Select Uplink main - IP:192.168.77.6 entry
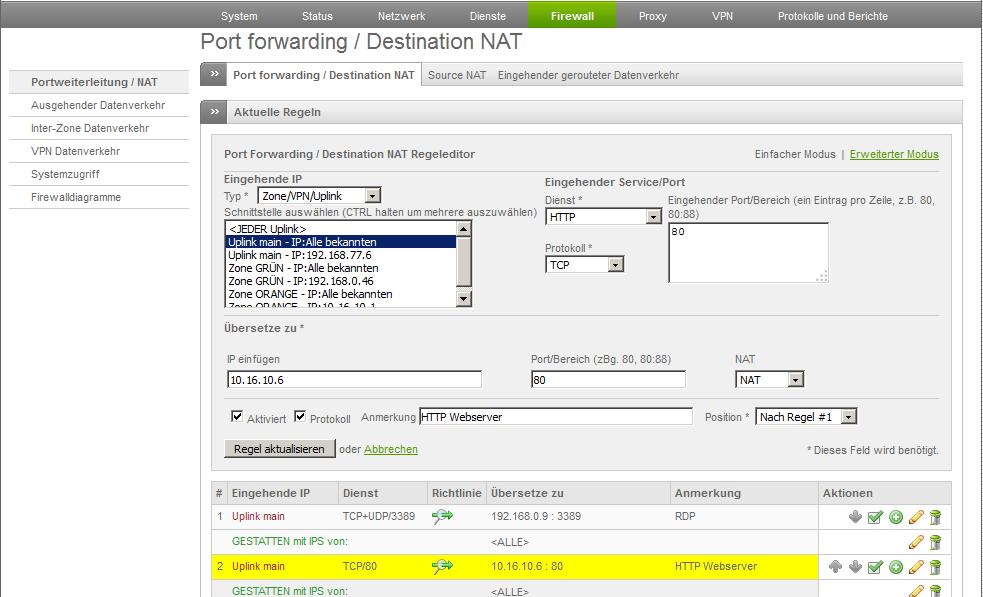This screenshot has height=597, width=983. (x=340, y=255)
